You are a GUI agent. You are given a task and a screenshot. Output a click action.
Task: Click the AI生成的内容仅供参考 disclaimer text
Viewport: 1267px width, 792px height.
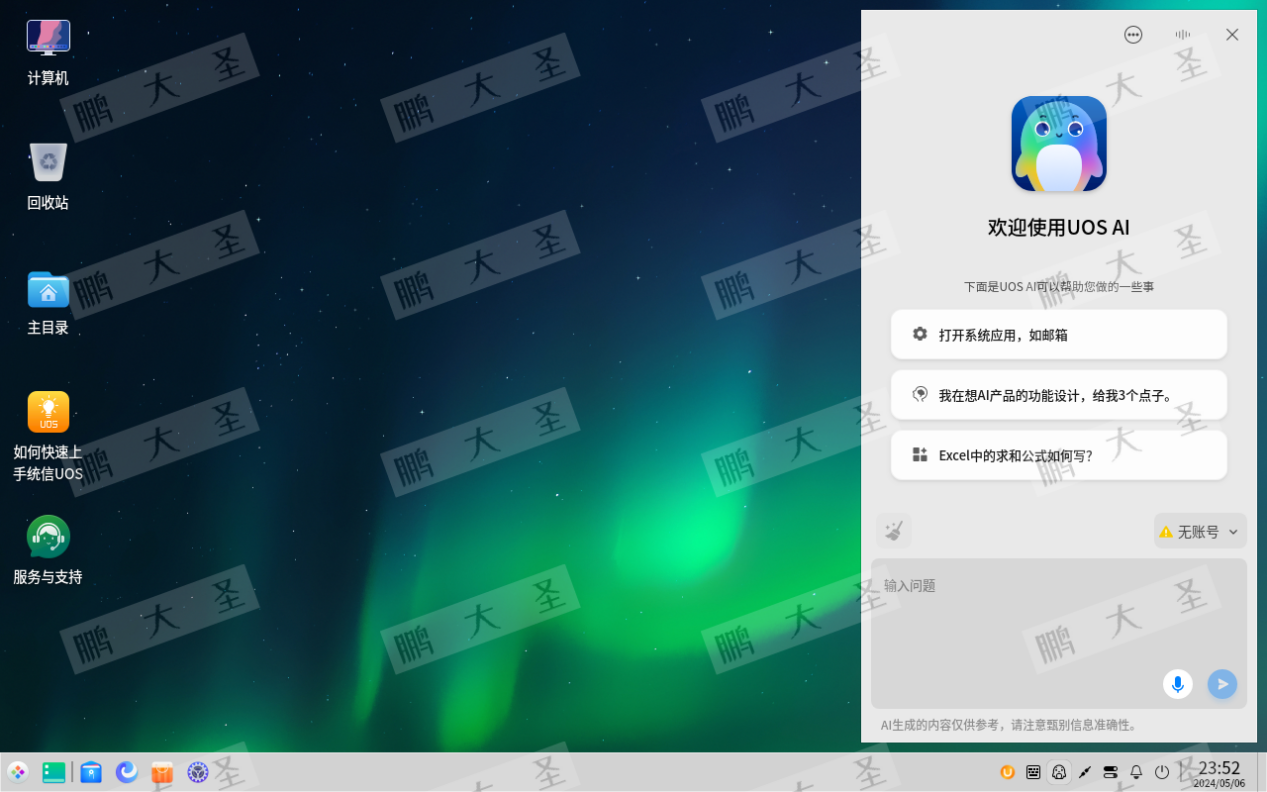[1011, 725]
